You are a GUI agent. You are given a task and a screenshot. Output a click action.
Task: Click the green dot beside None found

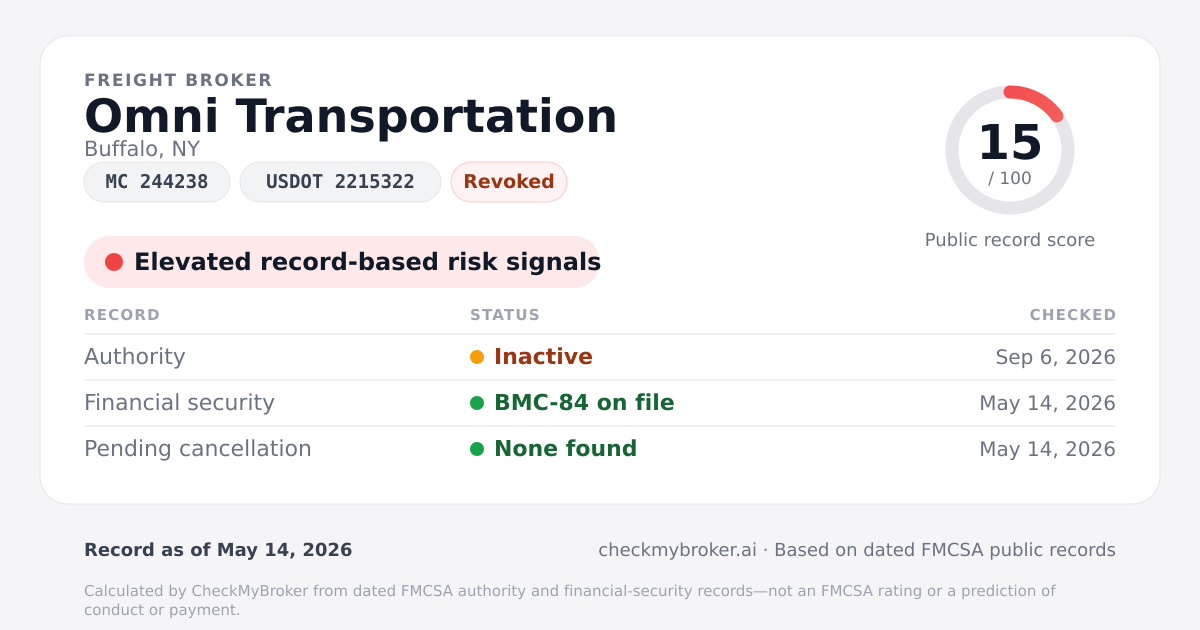coord(477,449)
